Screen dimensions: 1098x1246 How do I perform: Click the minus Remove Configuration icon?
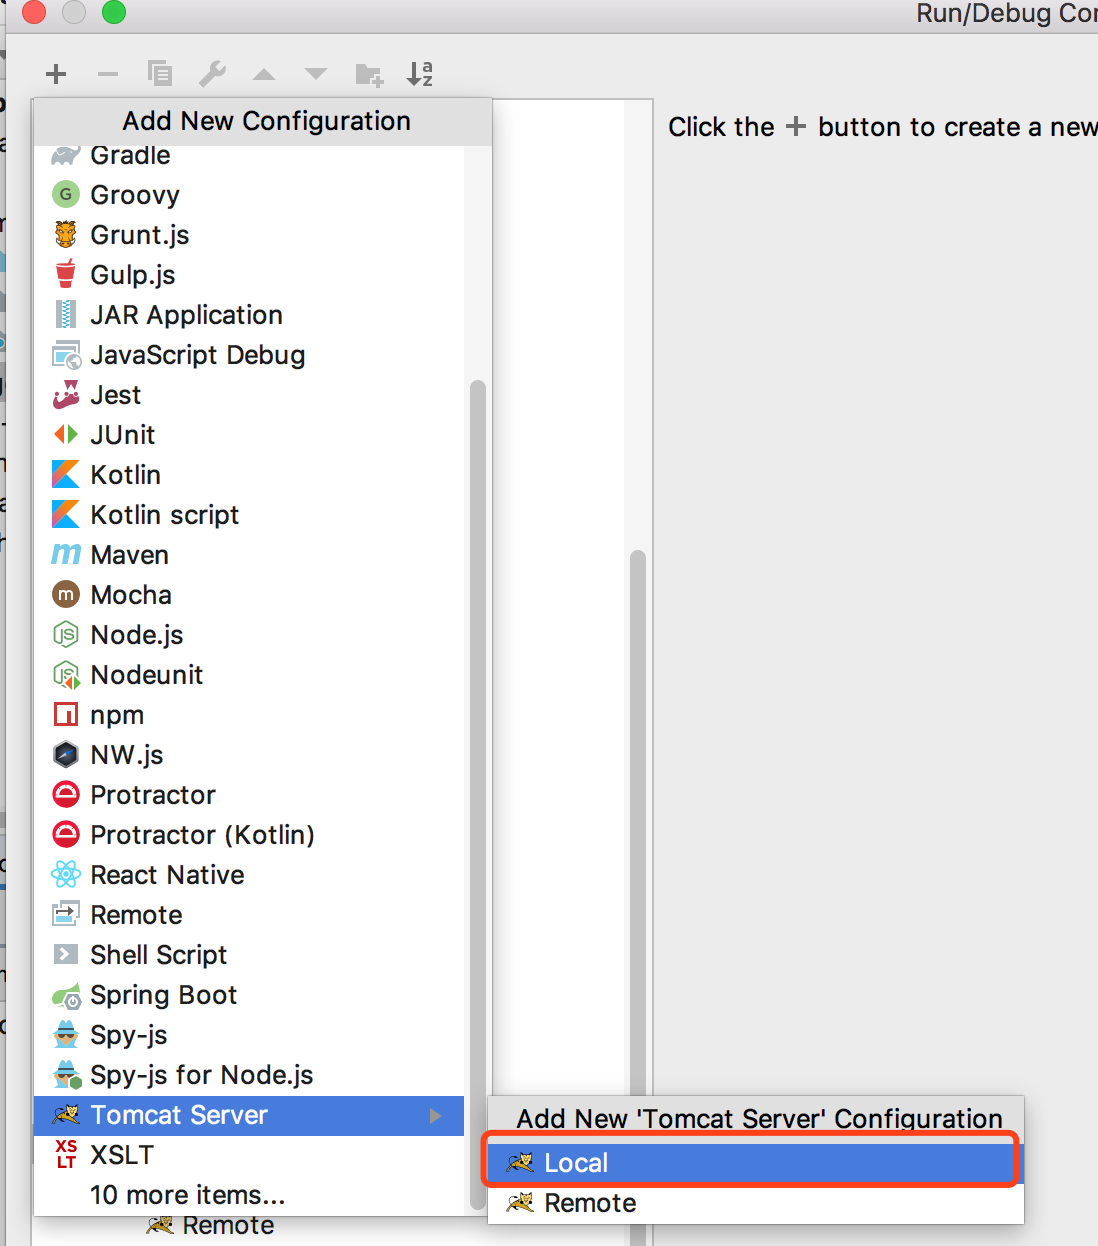click(x=108, y=73)
